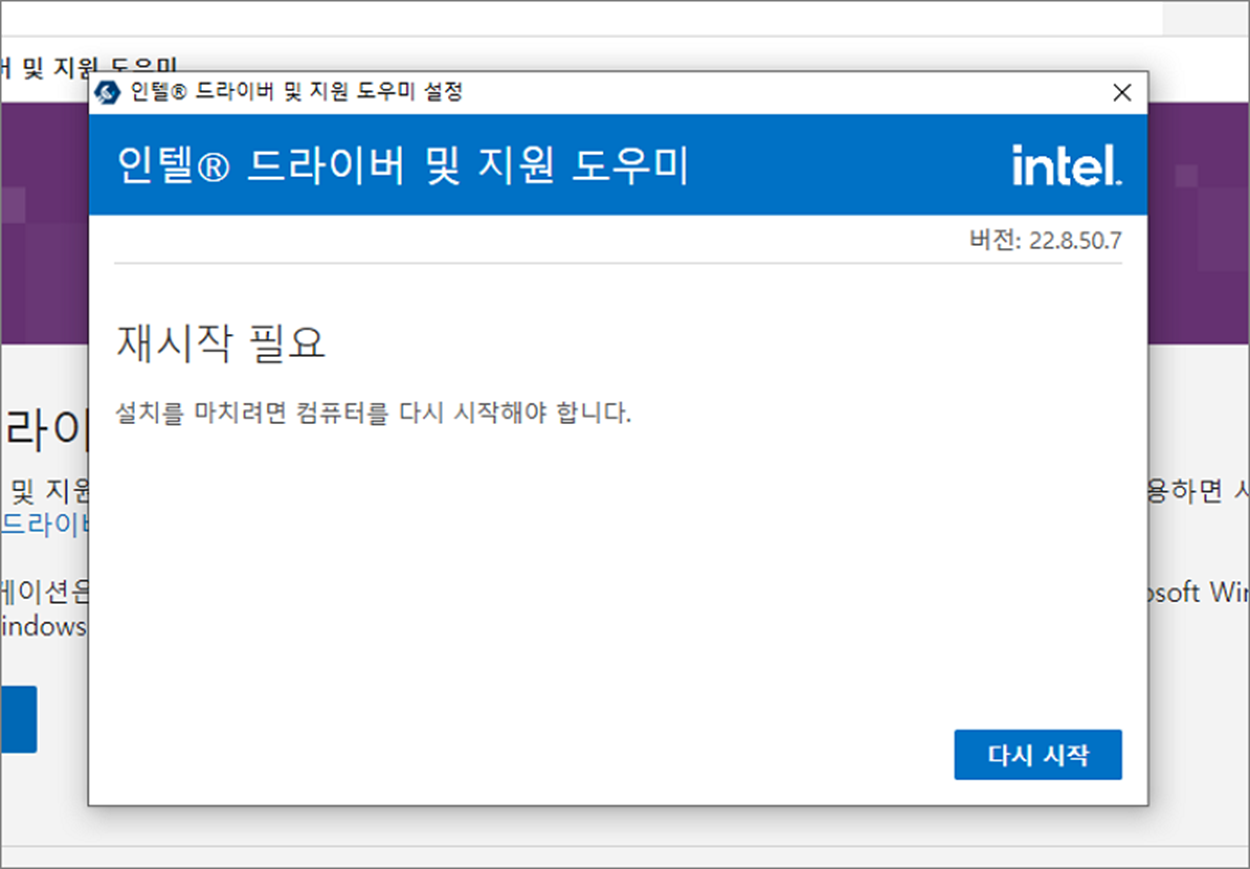Click the blue button in background webpage

(18, 719)
